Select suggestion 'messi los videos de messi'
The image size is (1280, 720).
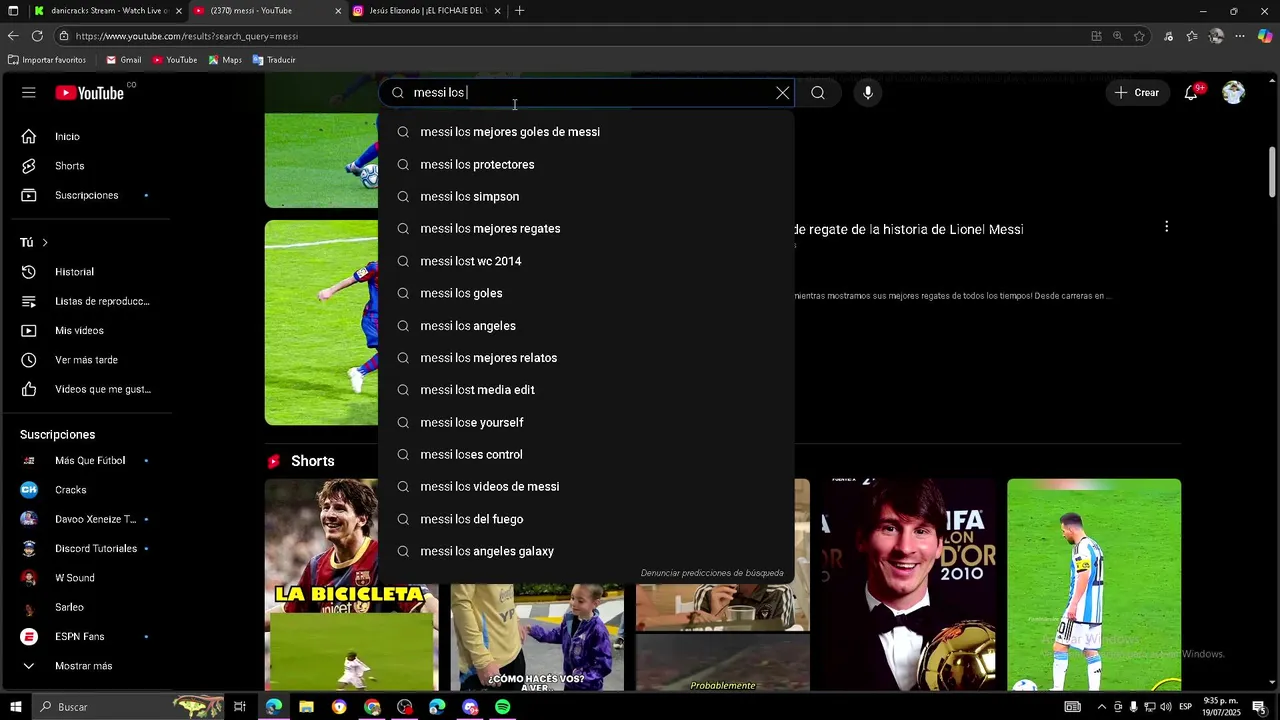(x=586, y=487)
